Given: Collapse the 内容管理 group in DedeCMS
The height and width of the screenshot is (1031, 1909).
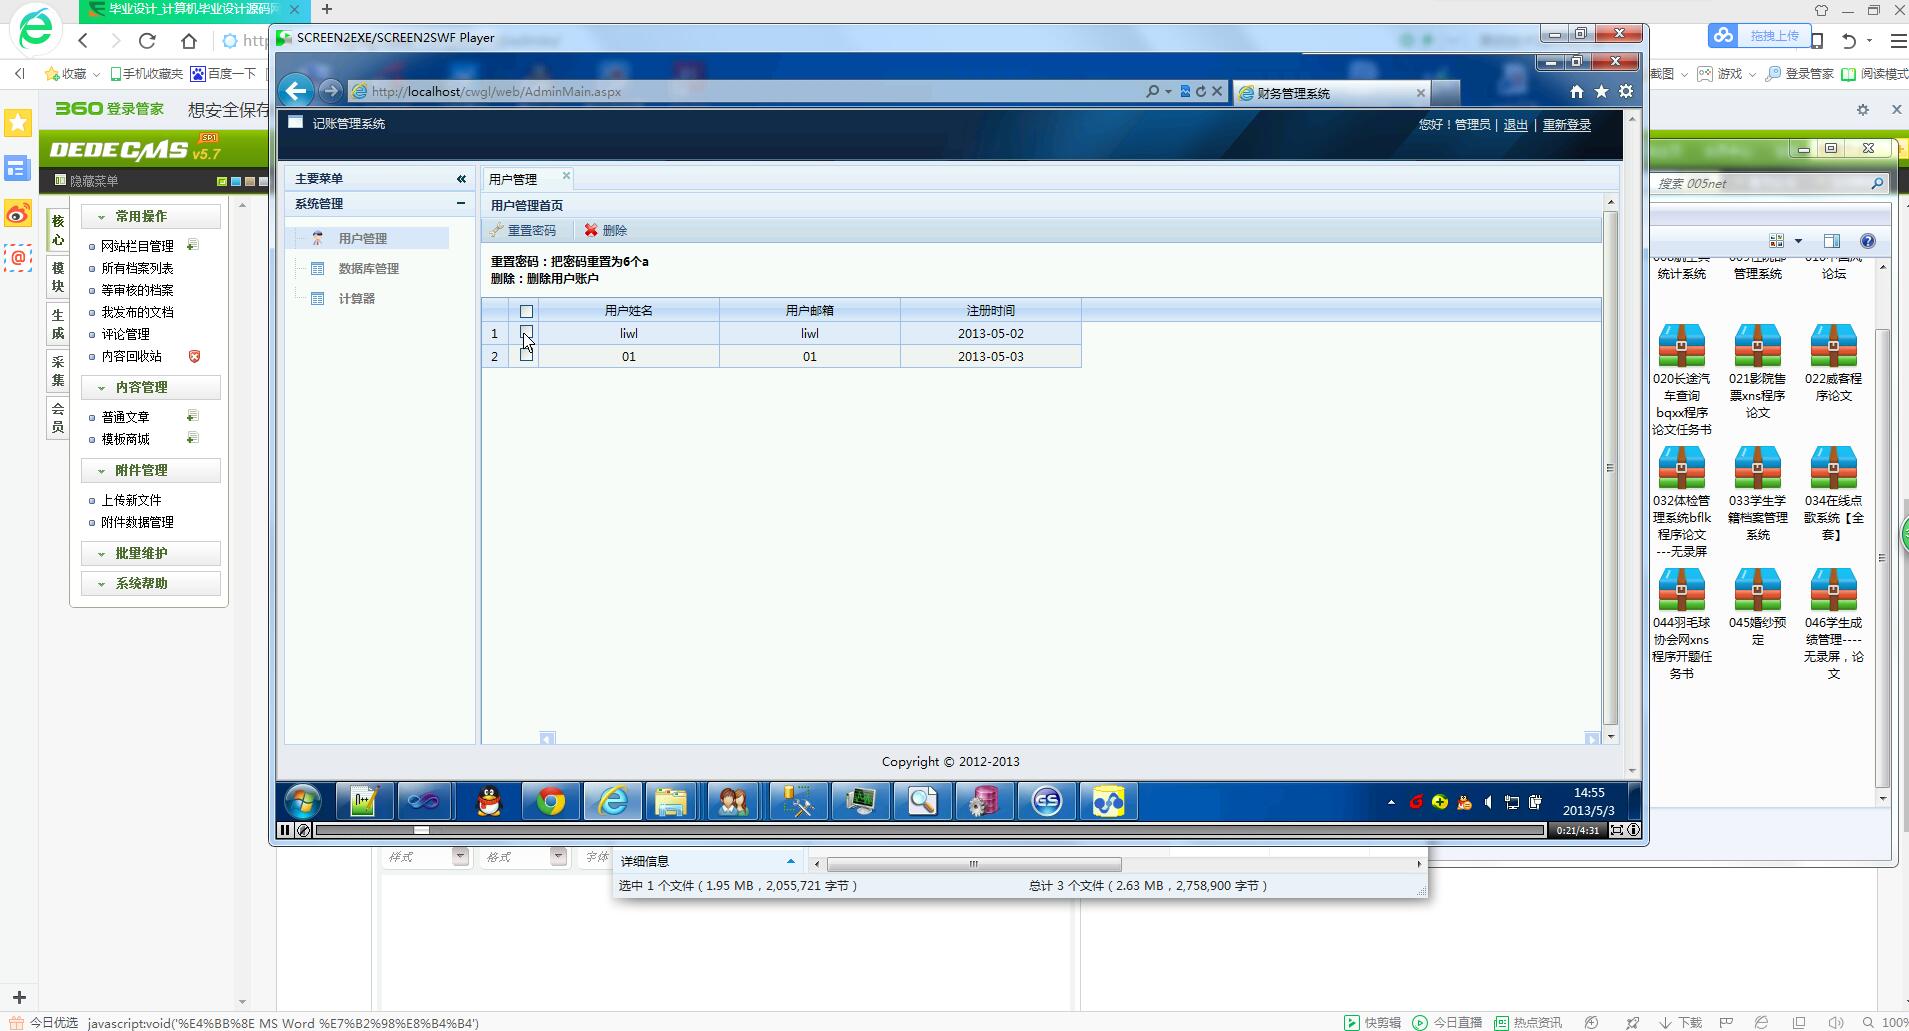Looking at the screenshot, I should tap(101, 388).
